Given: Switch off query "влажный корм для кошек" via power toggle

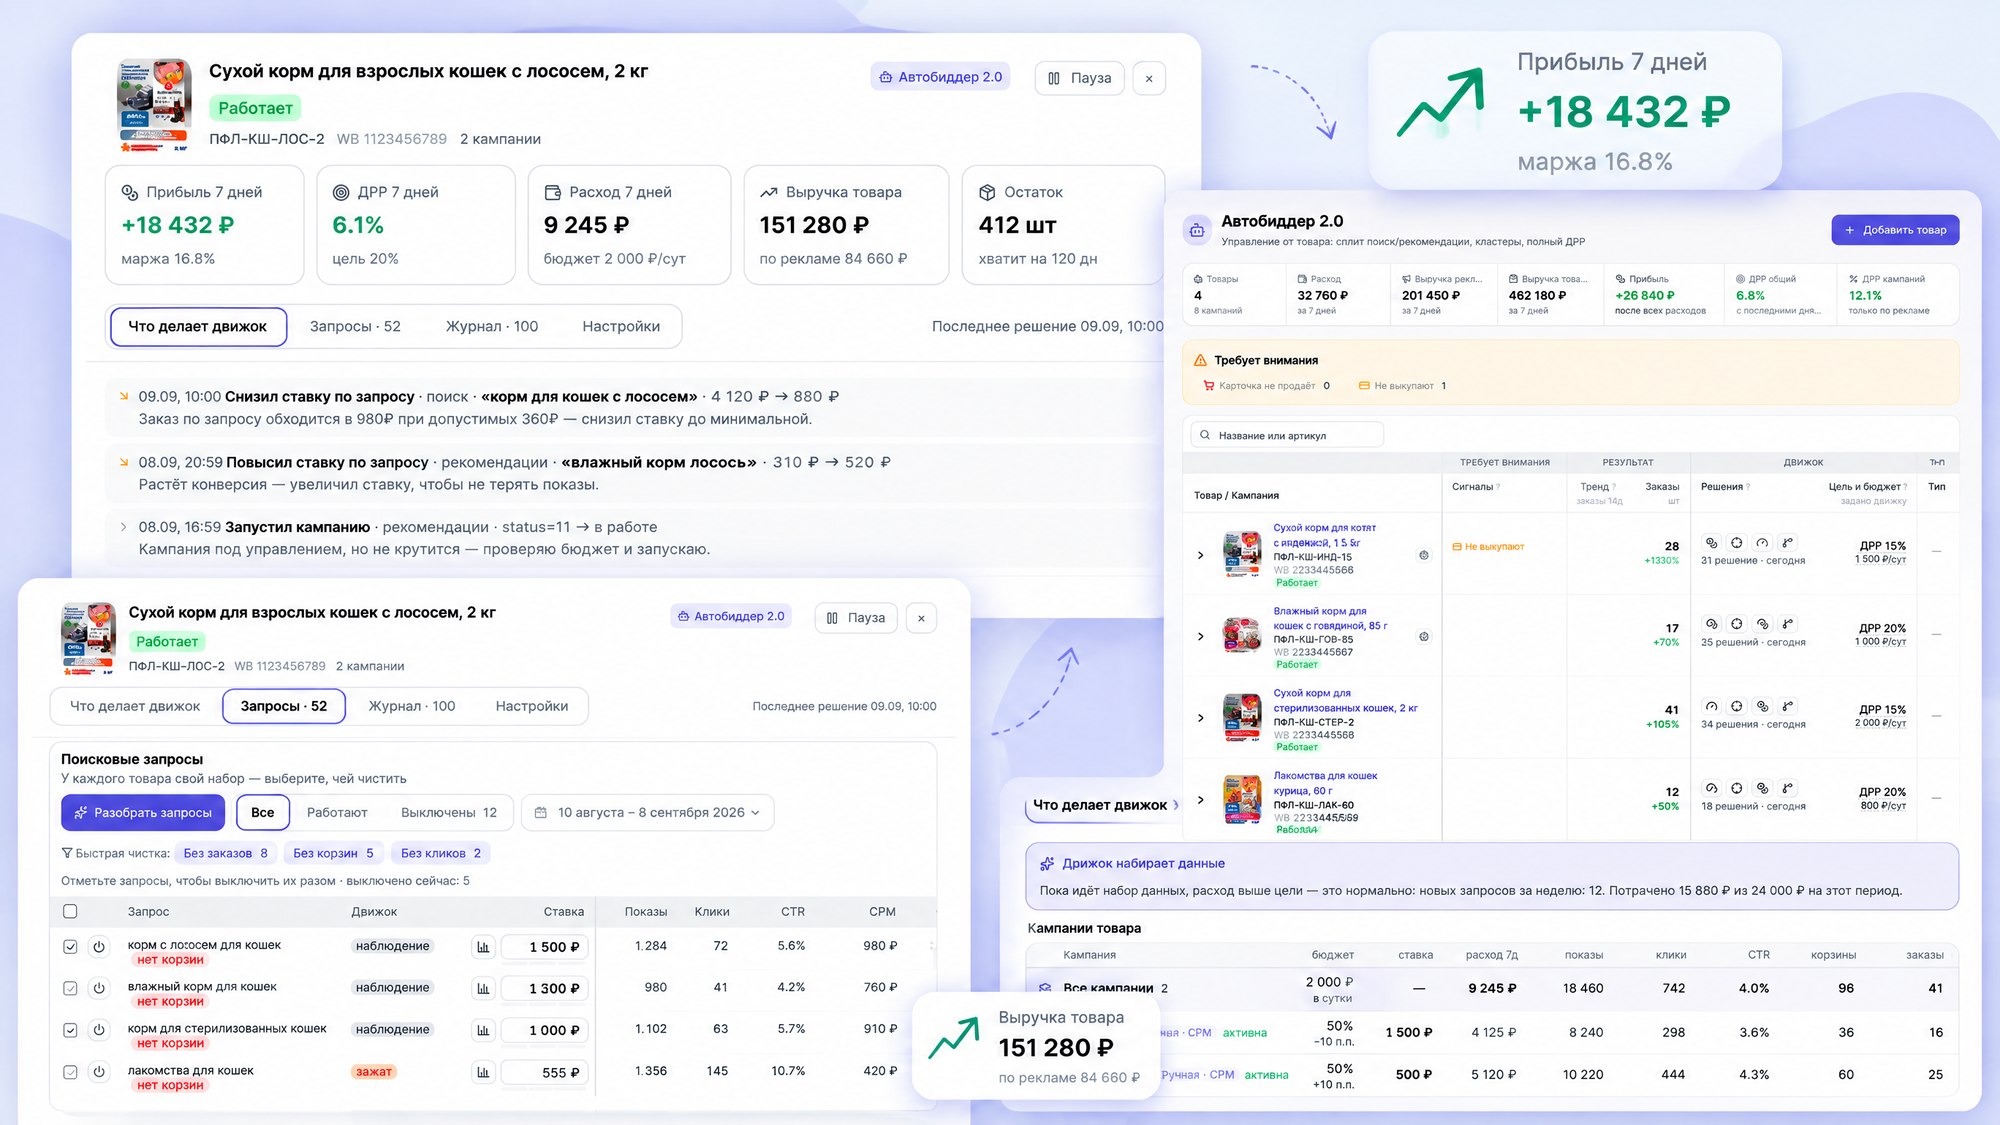Looking at the screenshot, I should (x=99, y=988).
